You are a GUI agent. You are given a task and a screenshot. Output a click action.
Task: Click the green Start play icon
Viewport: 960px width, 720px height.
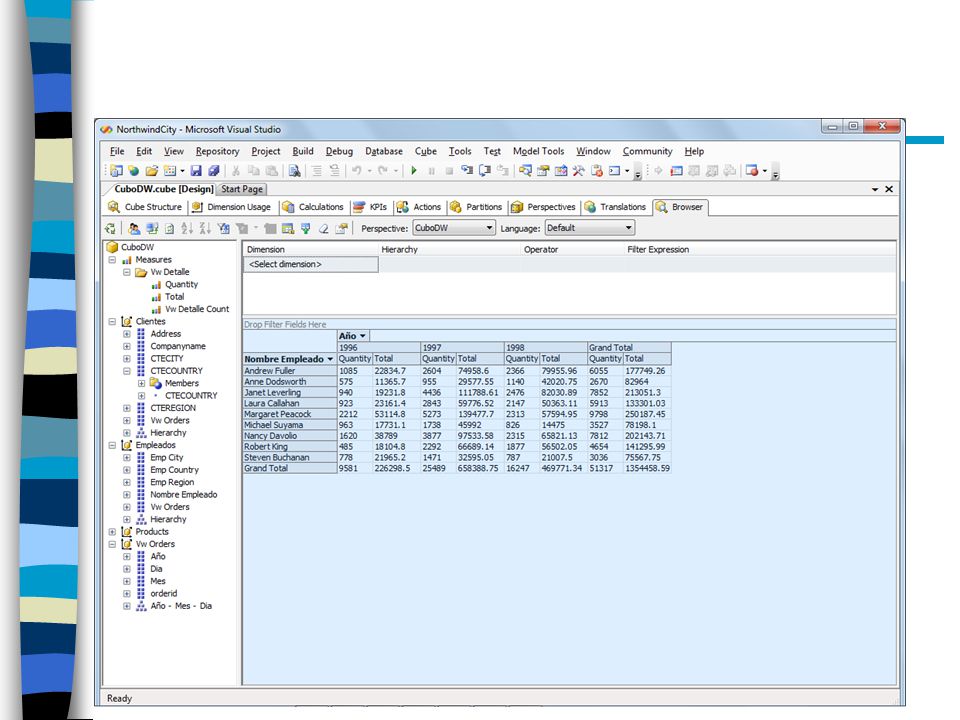[x=414, y=171]
